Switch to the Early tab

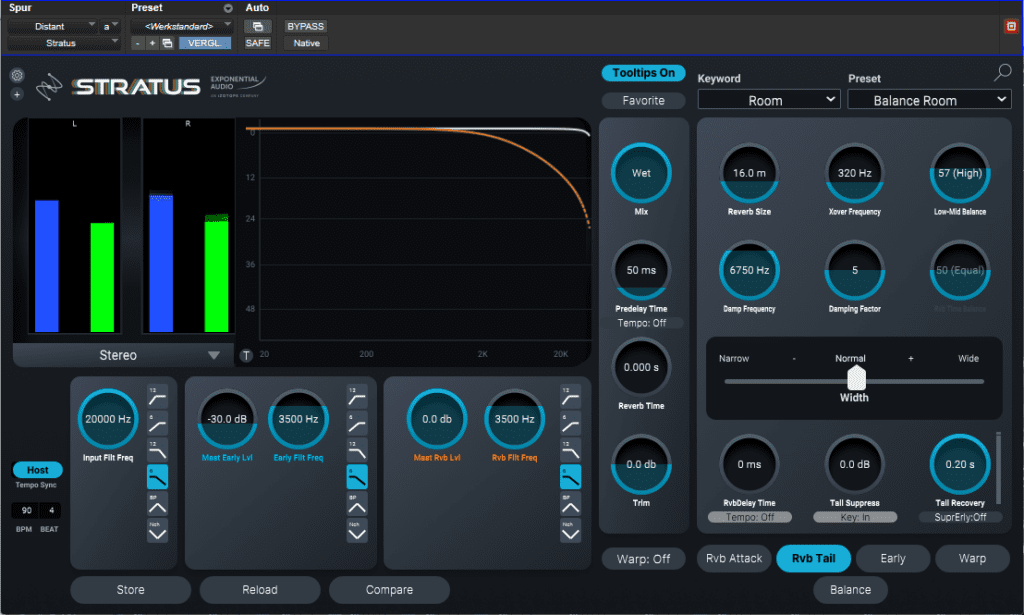click(893, 559)
